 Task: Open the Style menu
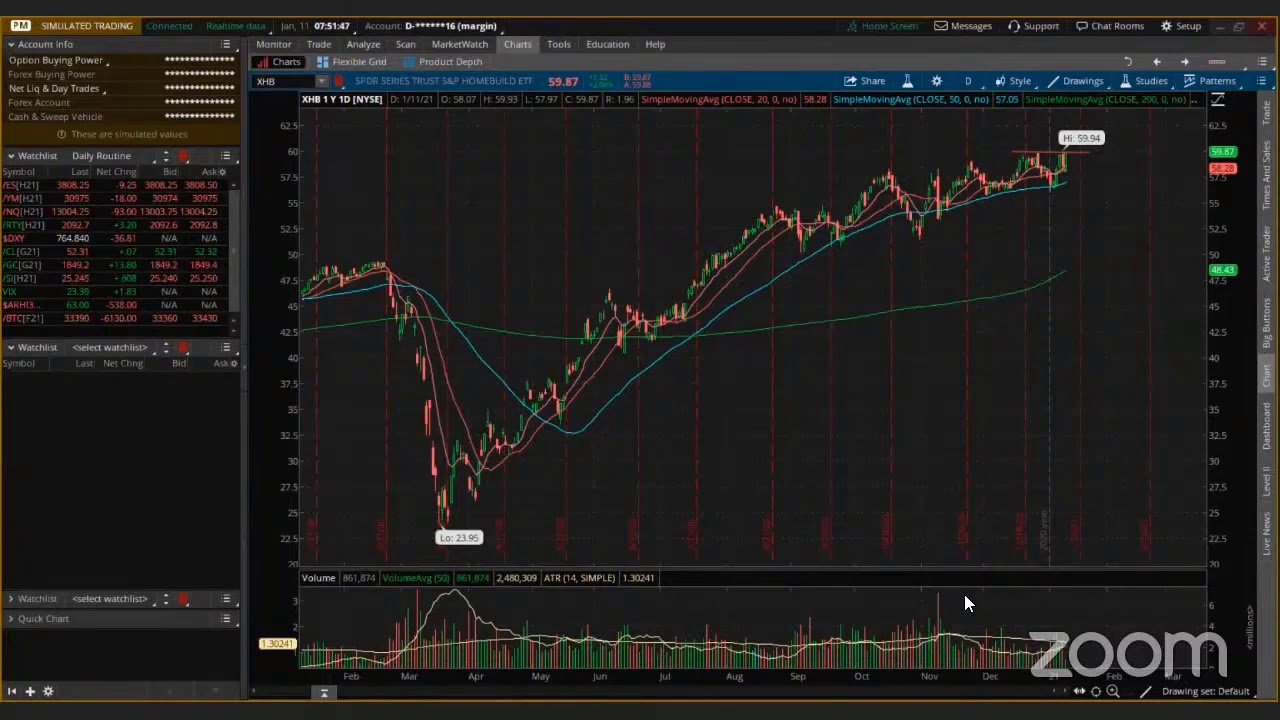(x=1013, y=81)
